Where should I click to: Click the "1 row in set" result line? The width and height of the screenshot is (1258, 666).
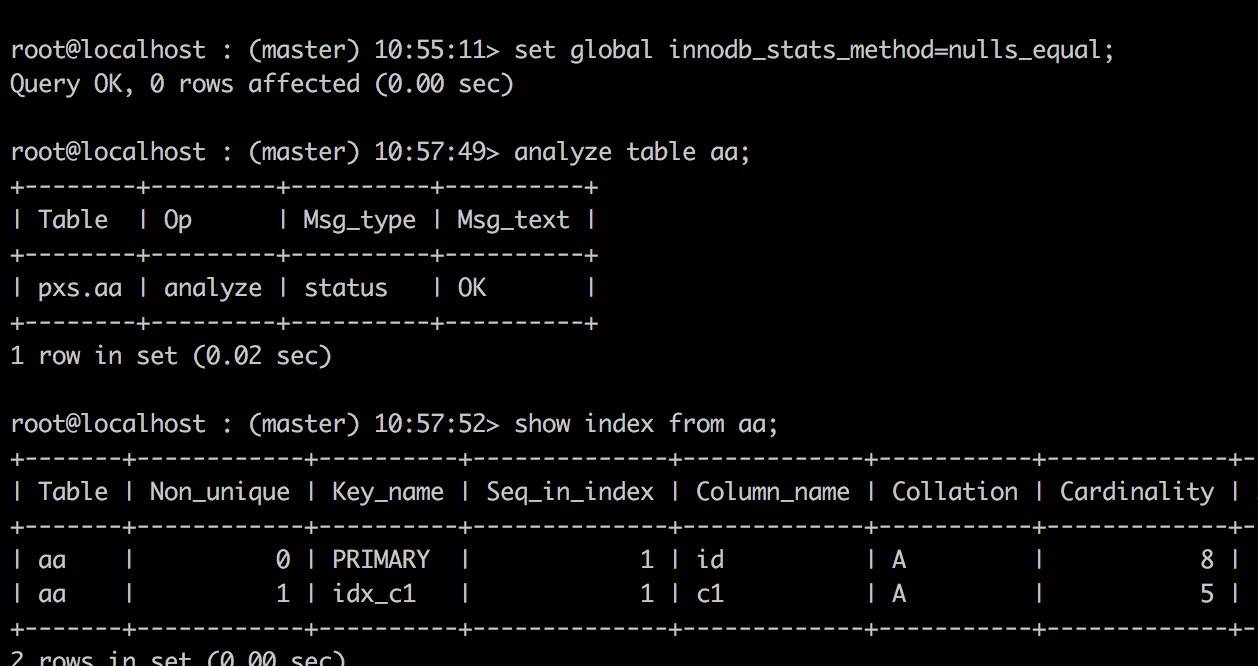point(170,355)
